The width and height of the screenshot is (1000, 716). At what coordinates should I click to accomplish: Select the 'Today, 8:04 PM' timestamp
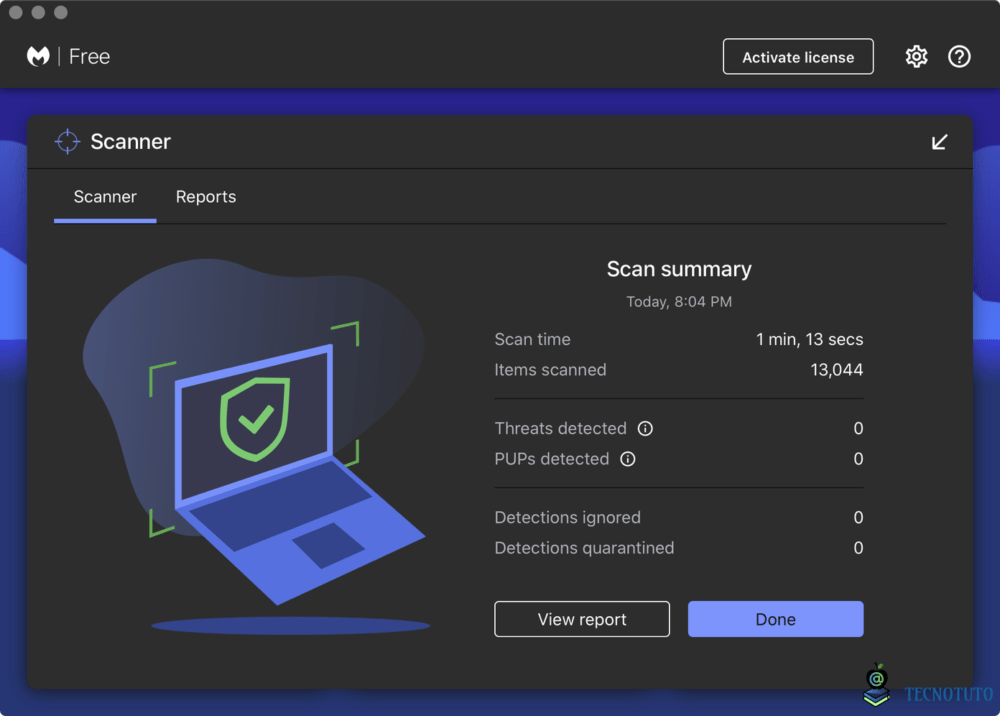pos(679,302)
